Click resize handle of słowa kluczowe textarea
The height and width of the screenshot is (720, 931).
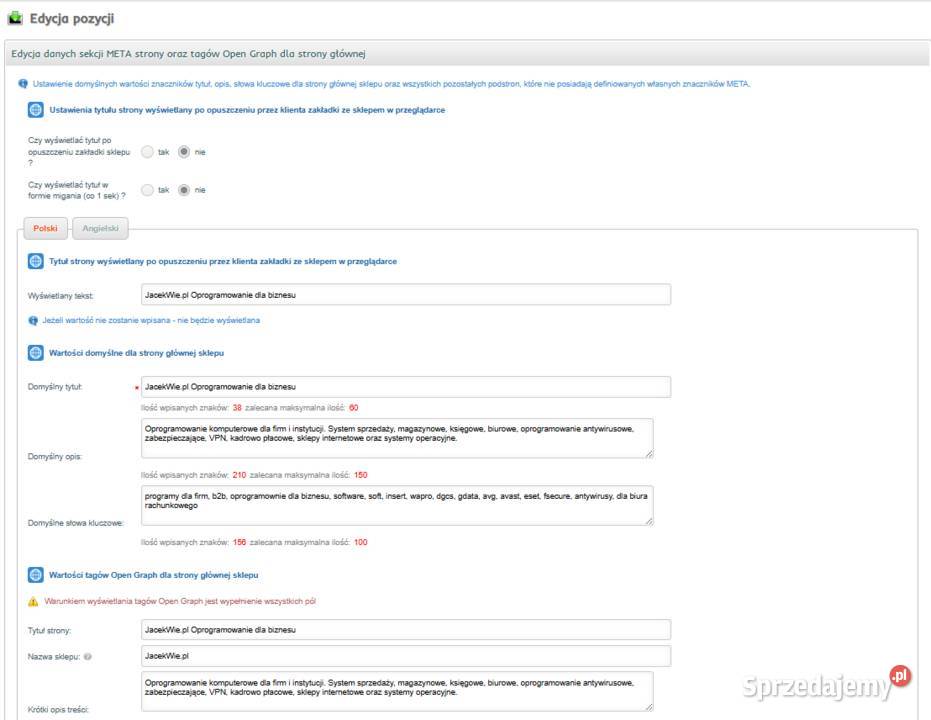click(x=649, y=521)
